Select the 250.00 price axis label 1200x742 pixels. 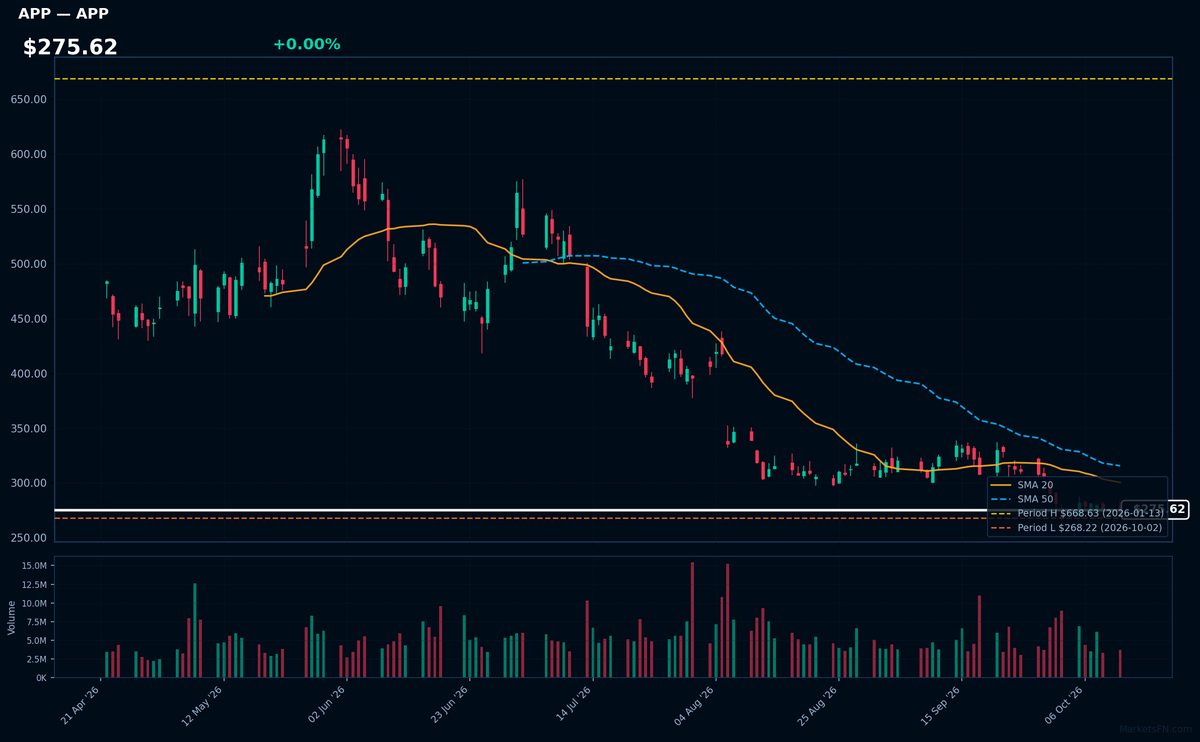tap(29, 538)
